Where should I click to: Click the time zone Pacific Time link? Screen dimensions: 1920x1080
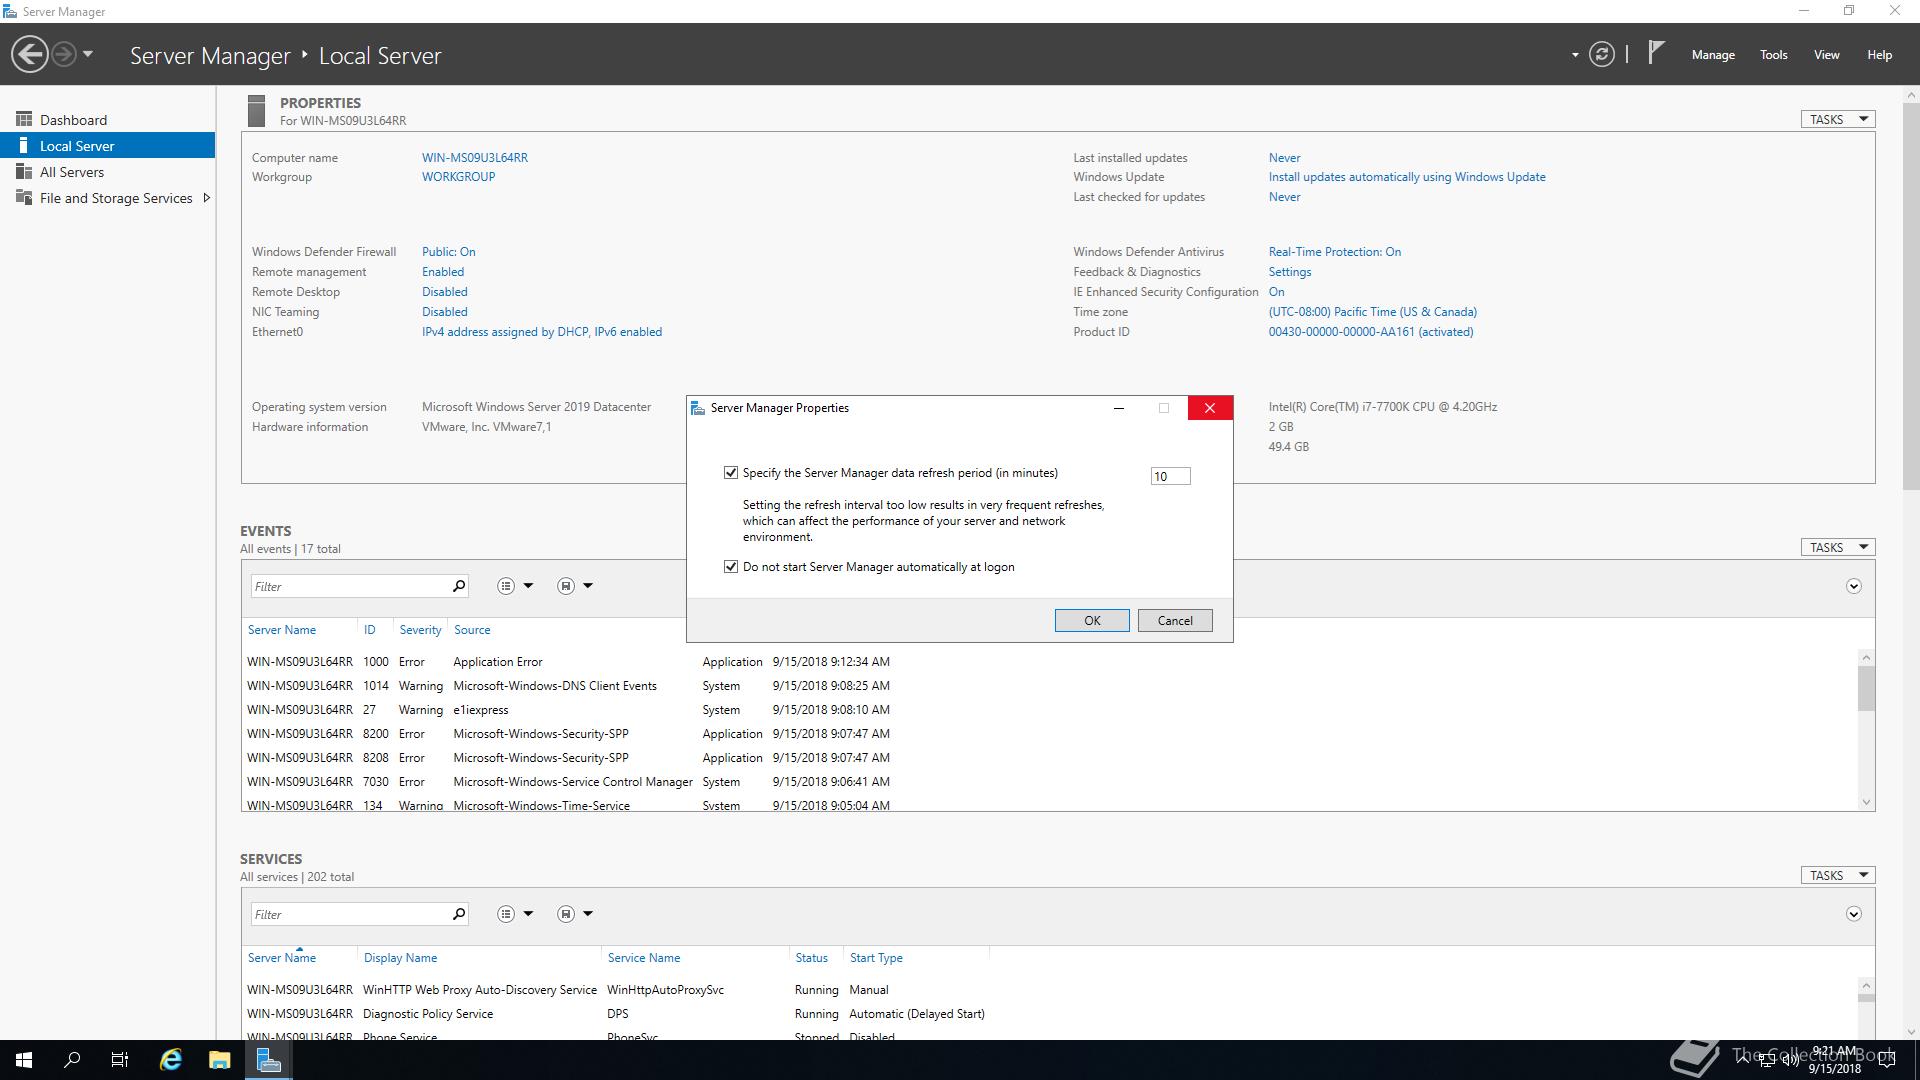click(x=1372, y=312)
